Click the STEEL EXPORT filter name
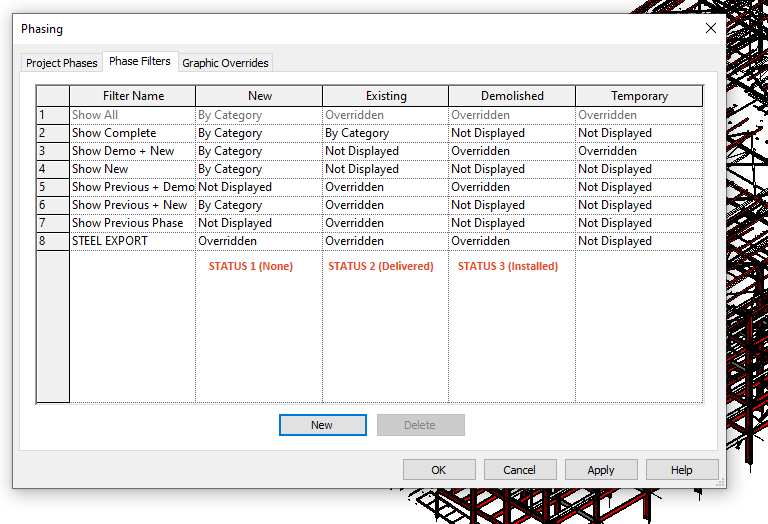The image size is (768, 524). coord(133,241)
